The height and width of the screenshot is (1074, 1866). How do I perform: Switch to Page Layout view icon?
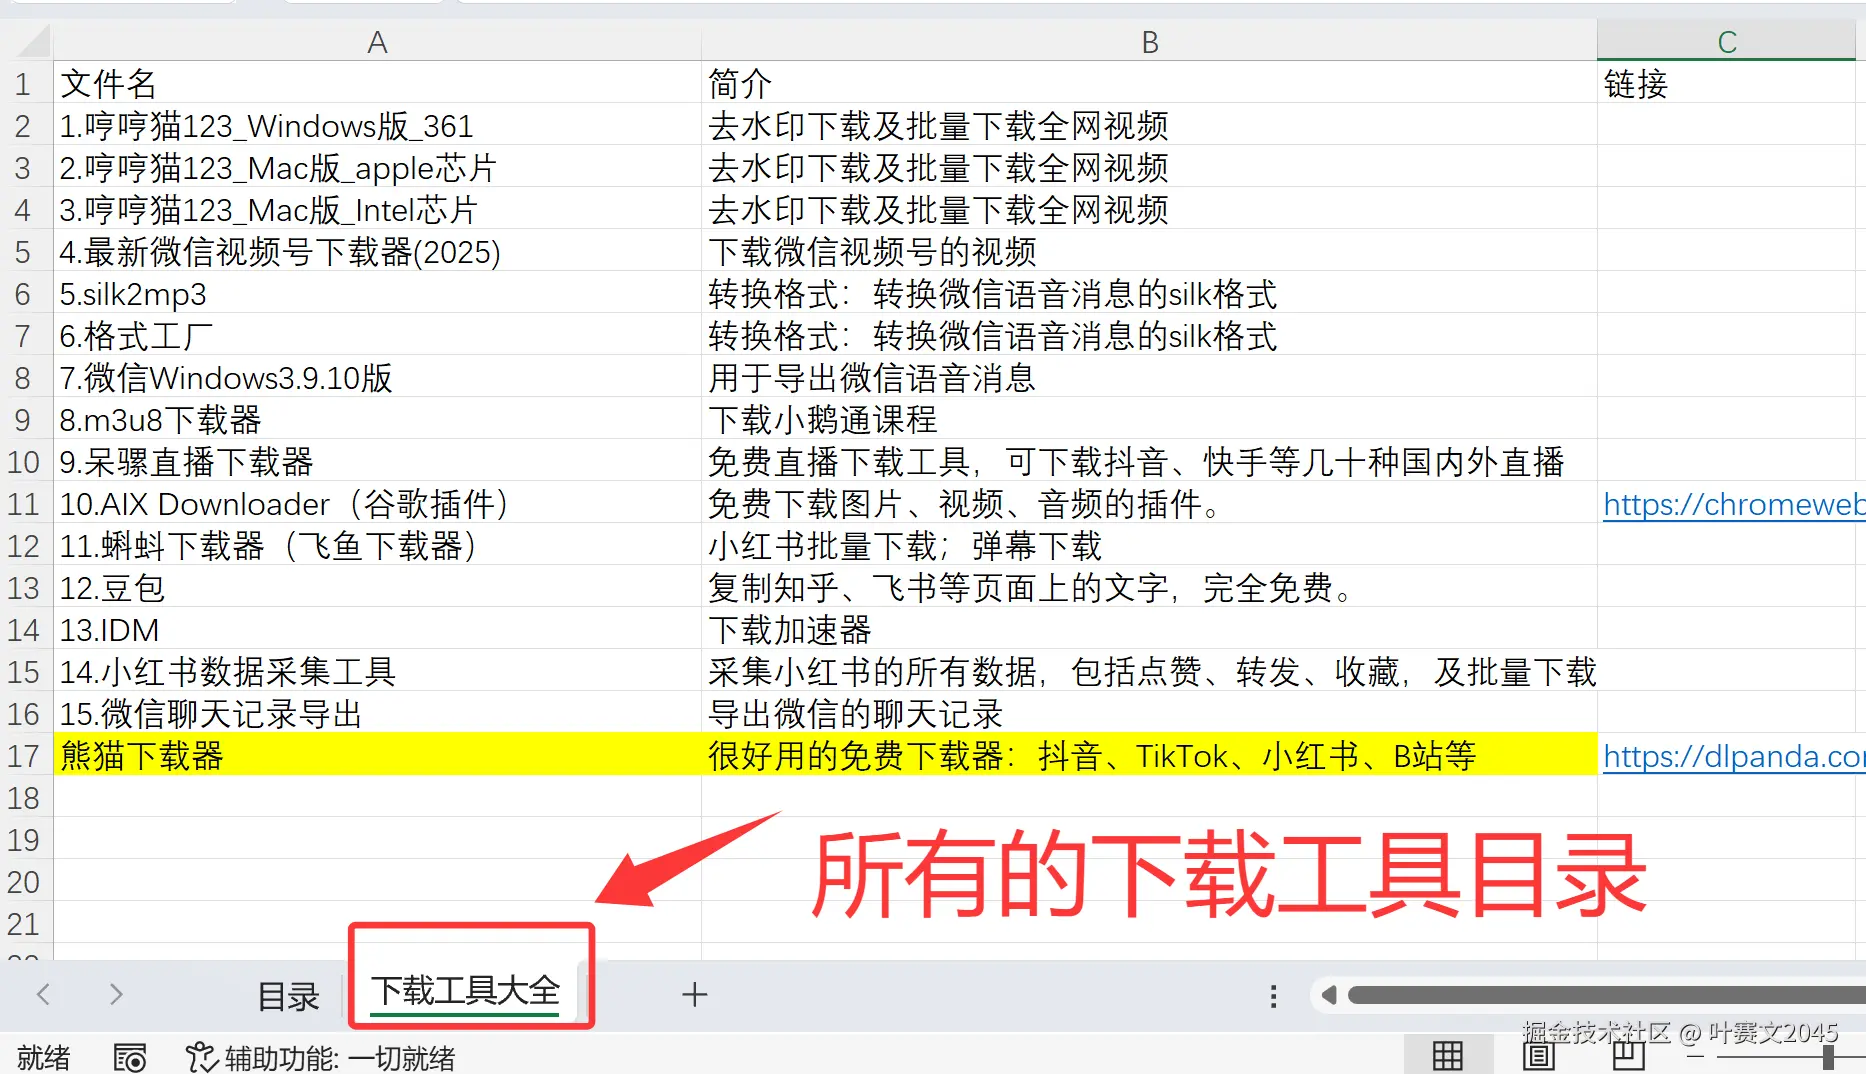coord(1538,1055)
